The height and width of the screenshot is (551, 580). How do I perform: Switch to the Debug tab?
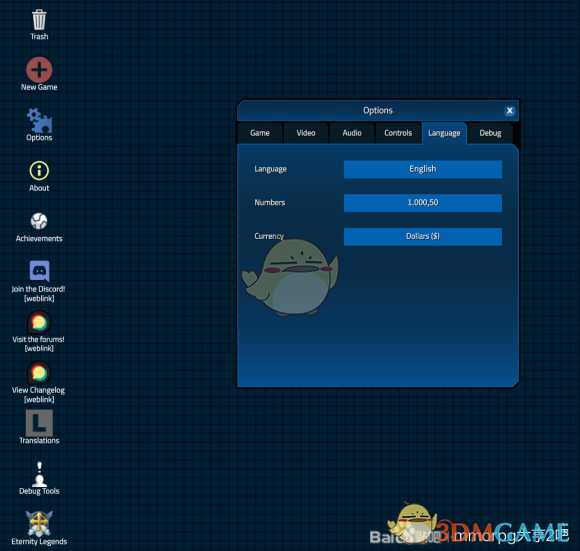tap(490, 133)
